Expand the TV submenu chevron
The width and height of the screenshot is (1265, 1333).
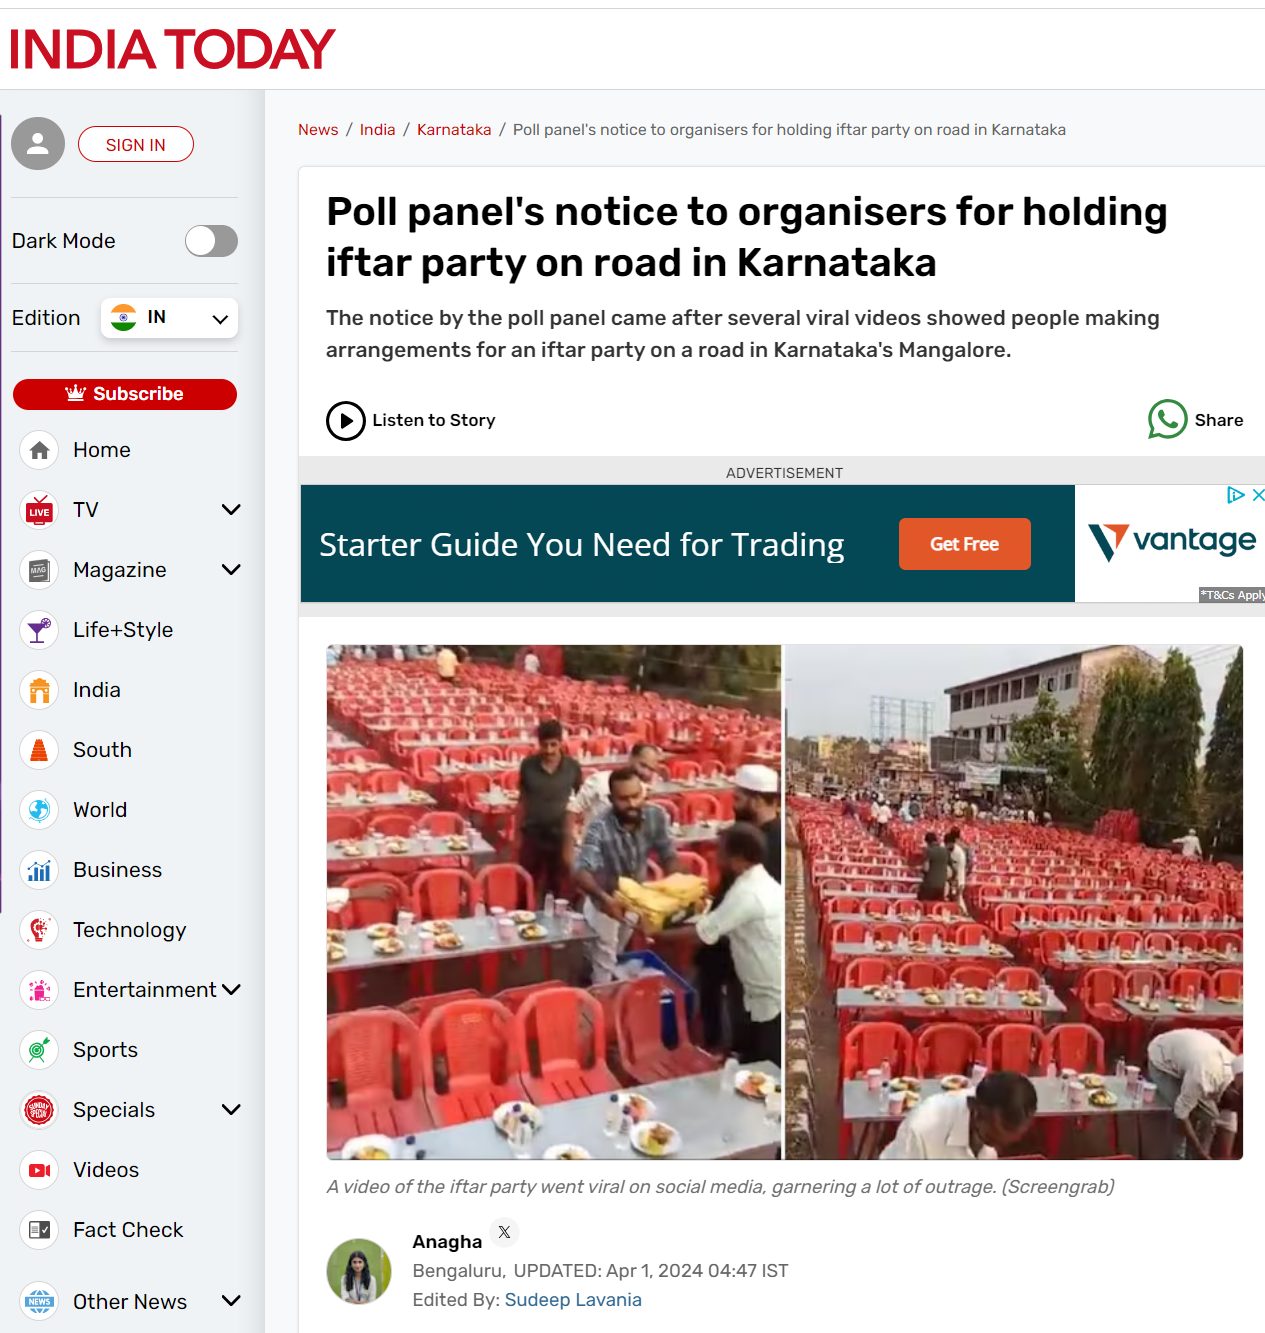tap(231, 510)
